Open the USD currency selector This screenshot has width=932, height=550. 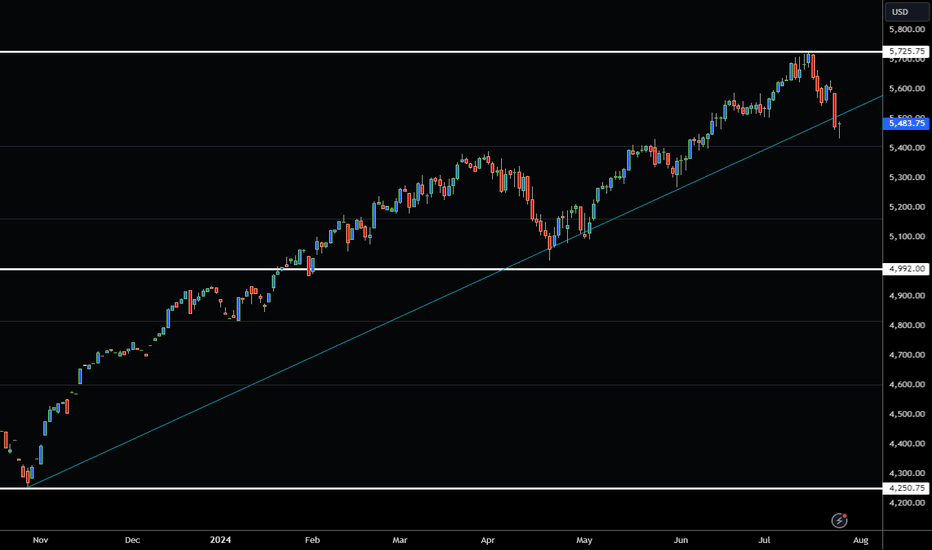point(906,12)
